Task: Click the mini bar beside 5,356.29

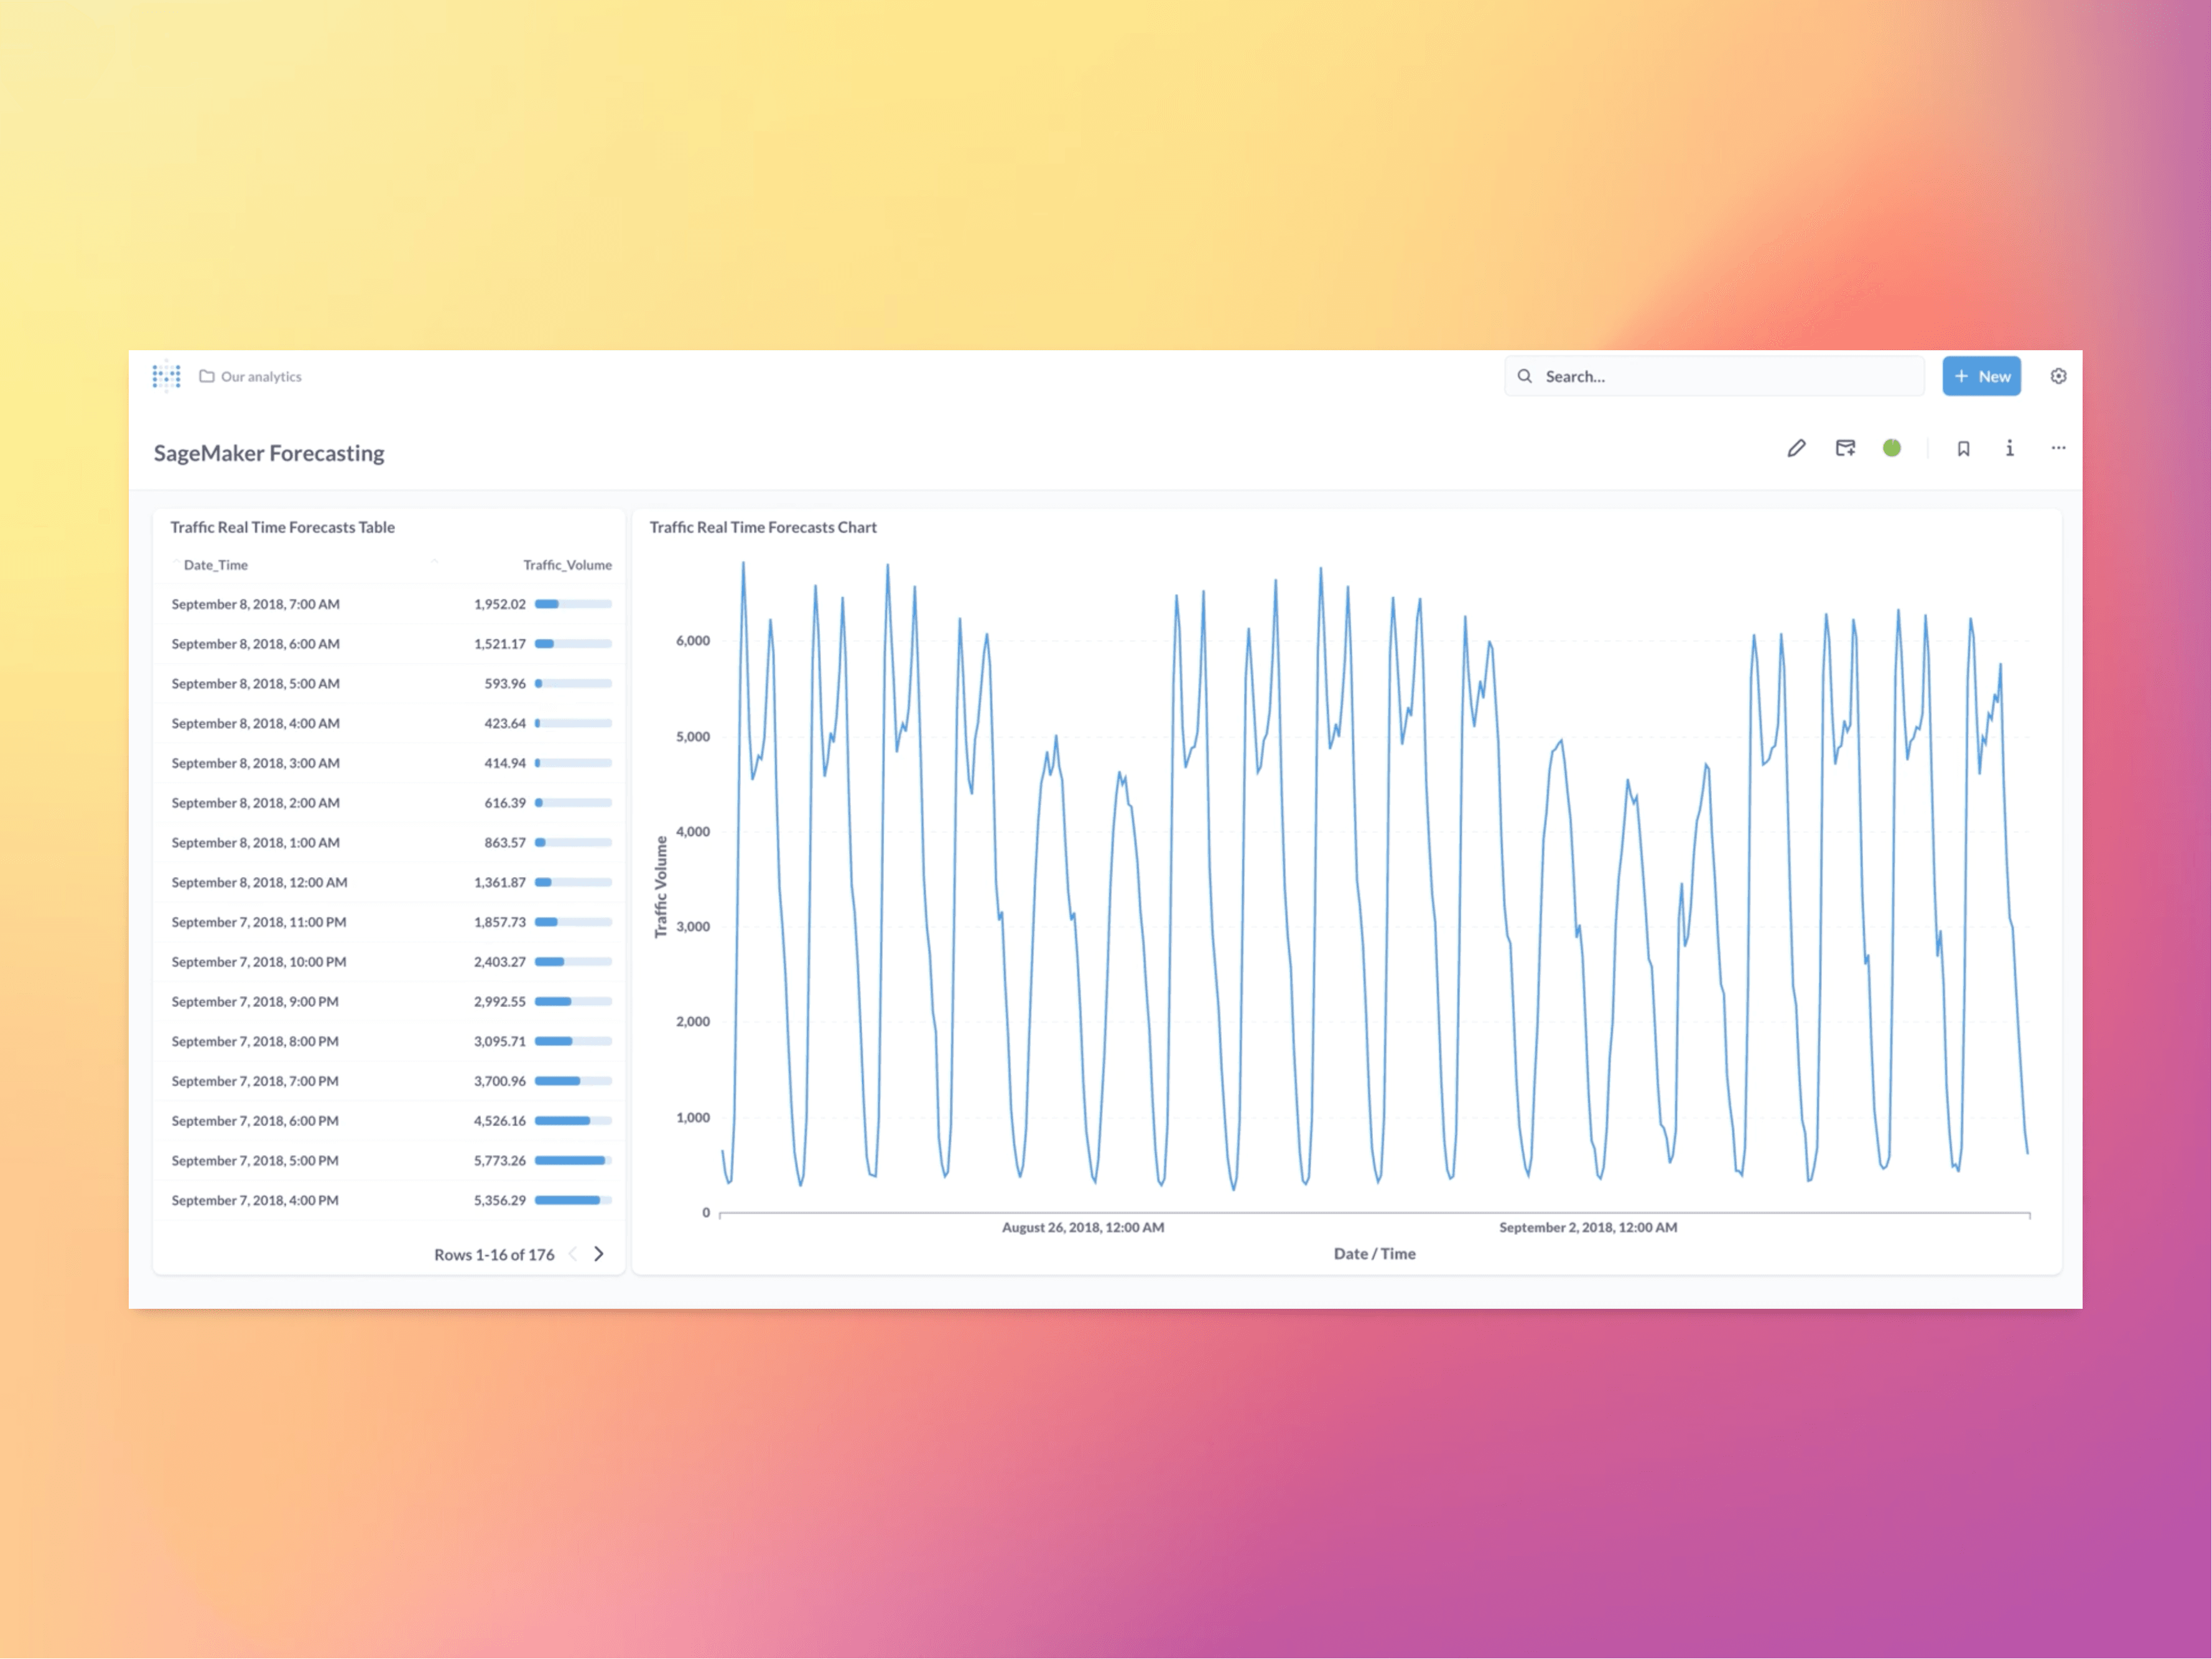Action: tap(573, 1200)
